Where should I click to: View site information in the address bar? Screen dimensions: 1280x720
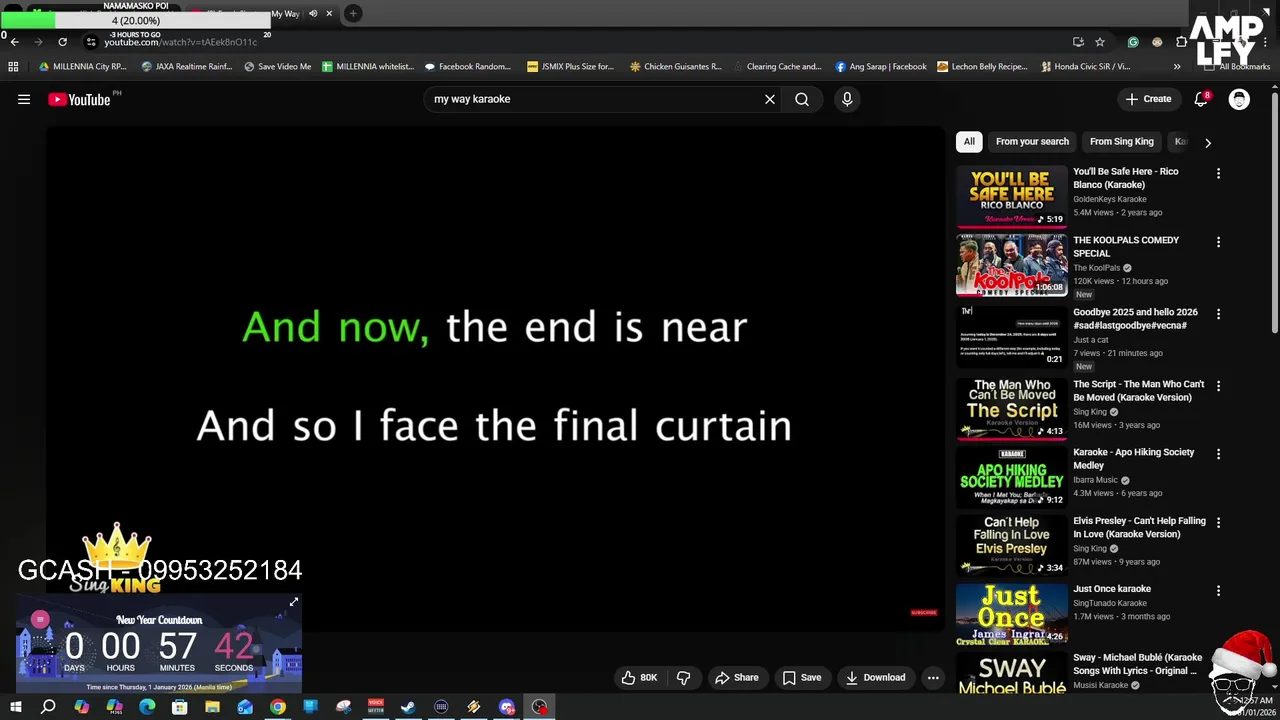pyautogui.click(x=91, y=42)
